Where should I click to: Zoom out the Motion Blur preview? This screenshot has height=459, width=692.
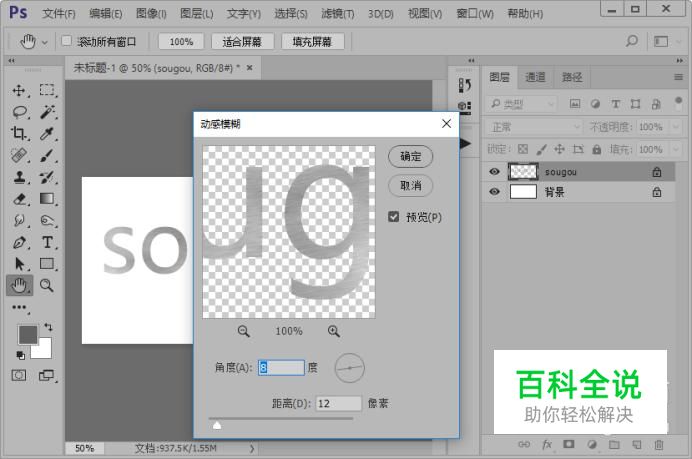[x=244, y=331]
